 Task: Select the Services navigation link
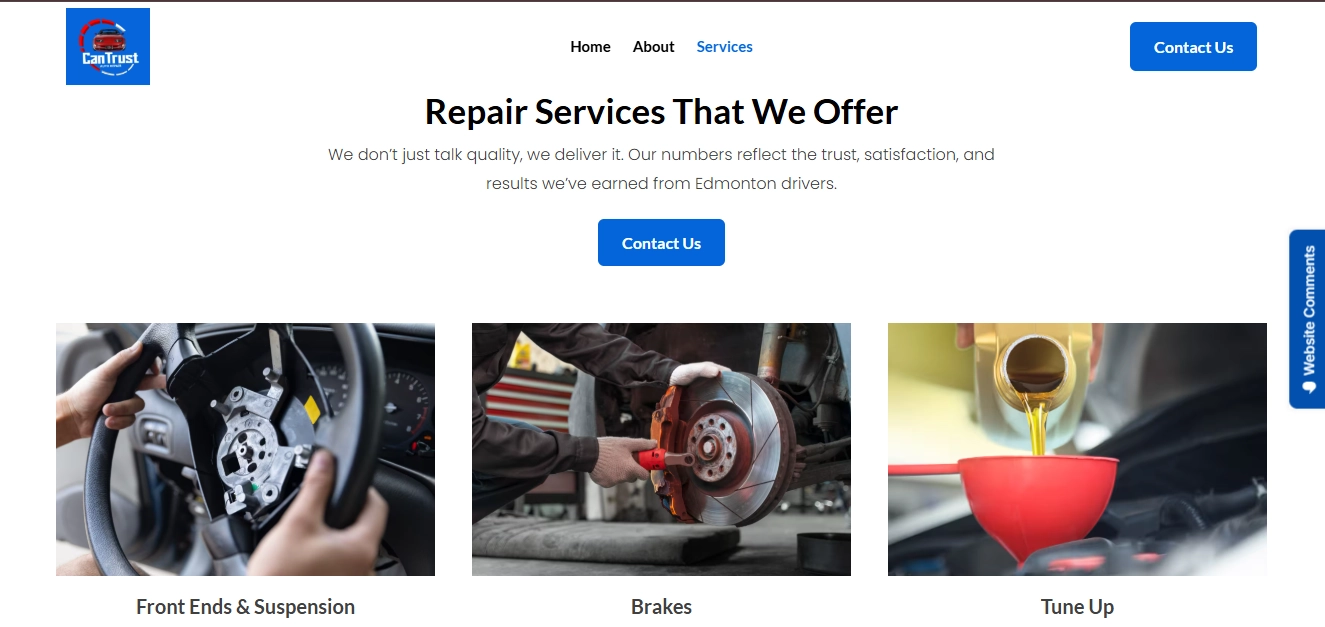[x=725, y=47]
